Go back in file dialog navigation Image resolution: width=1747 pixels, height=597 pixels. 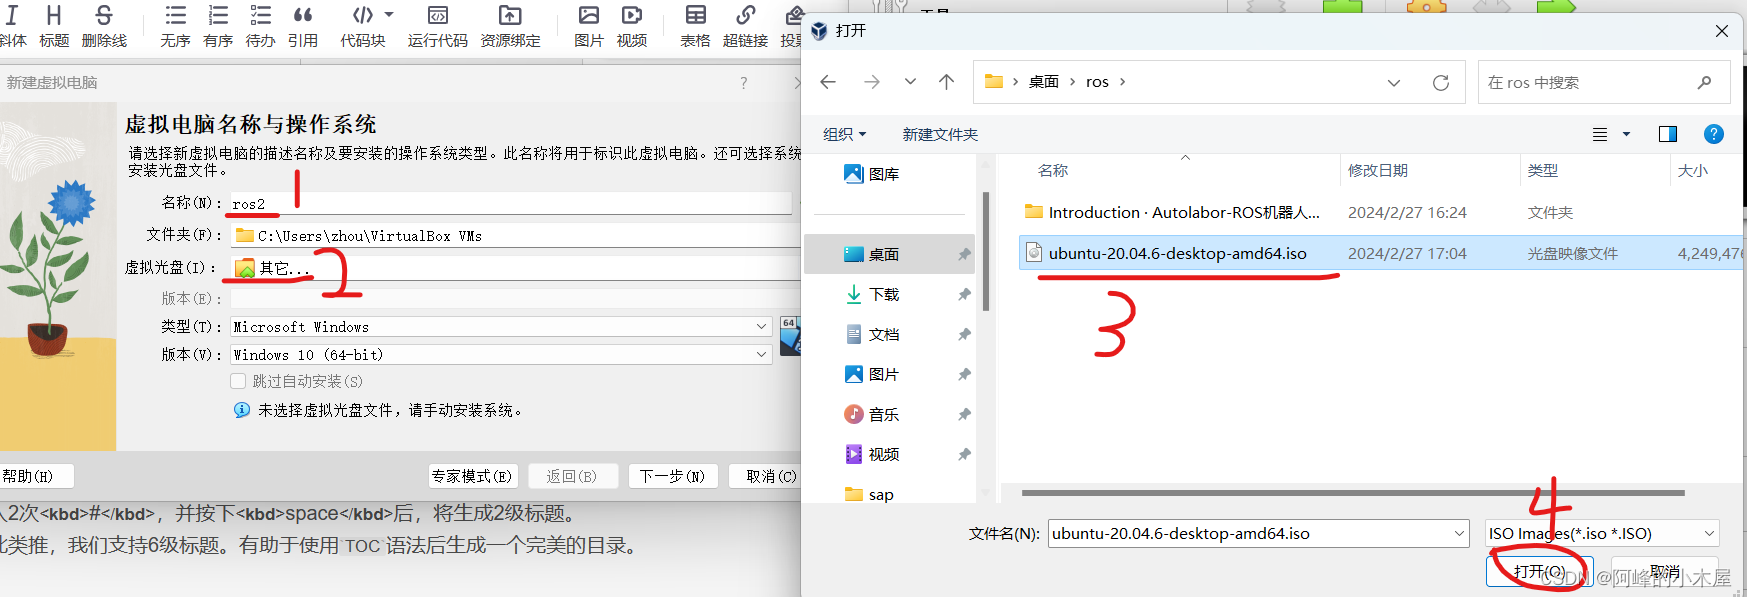click(x=828, y=82)
